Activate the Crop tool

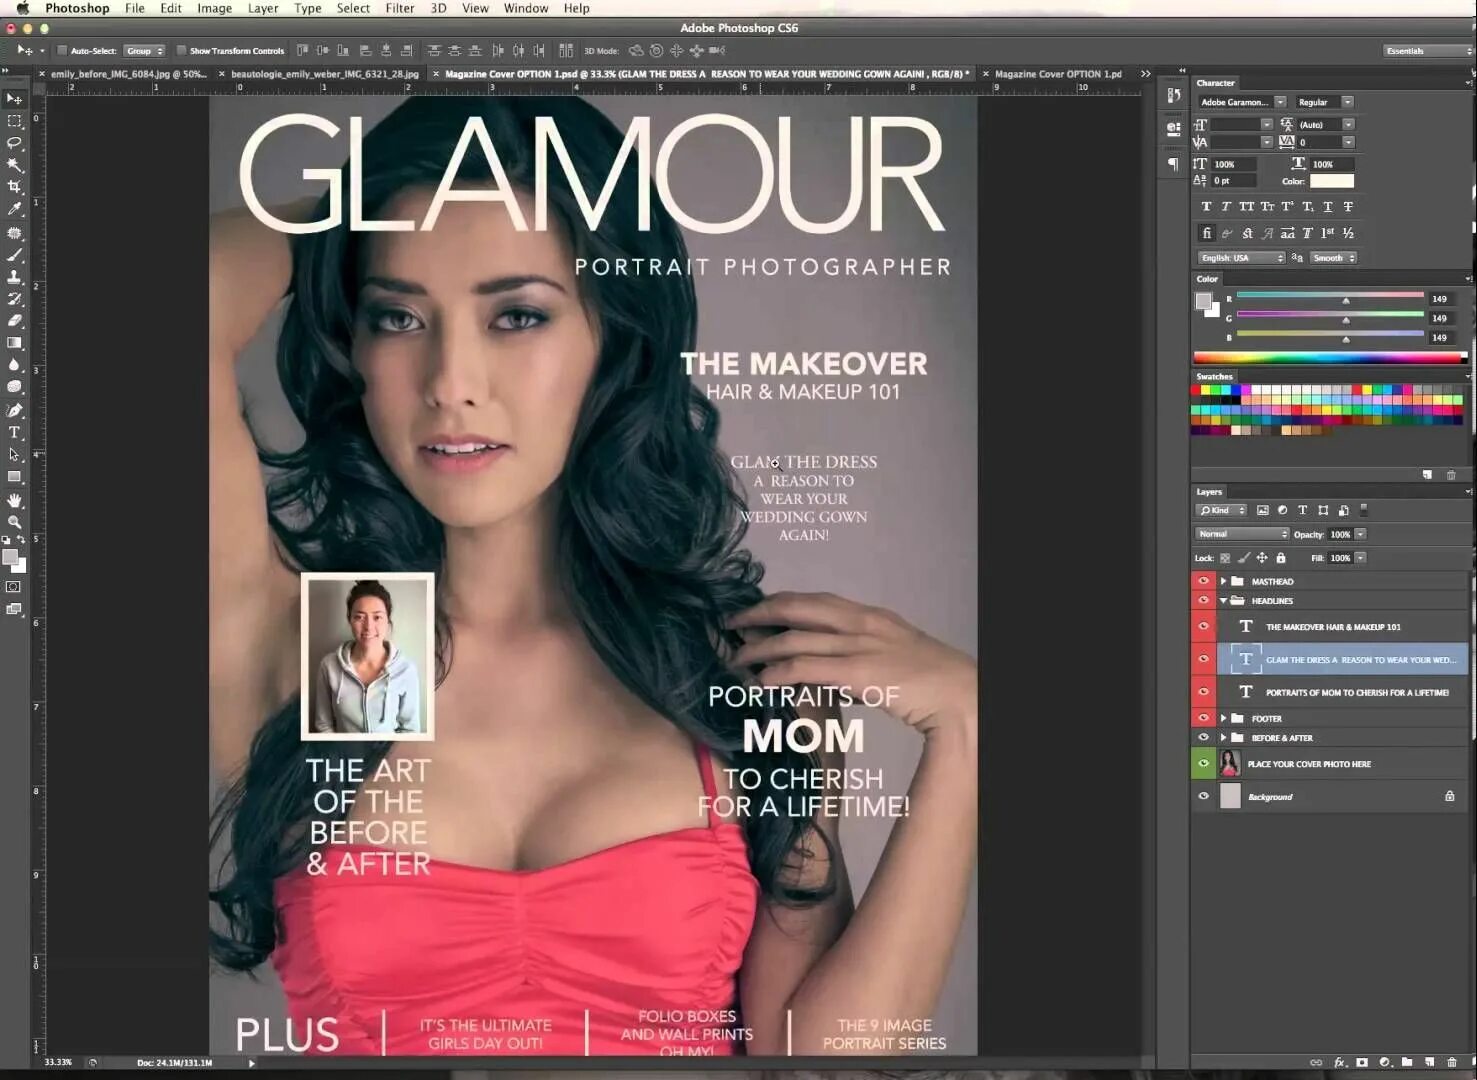coord(14,187)
